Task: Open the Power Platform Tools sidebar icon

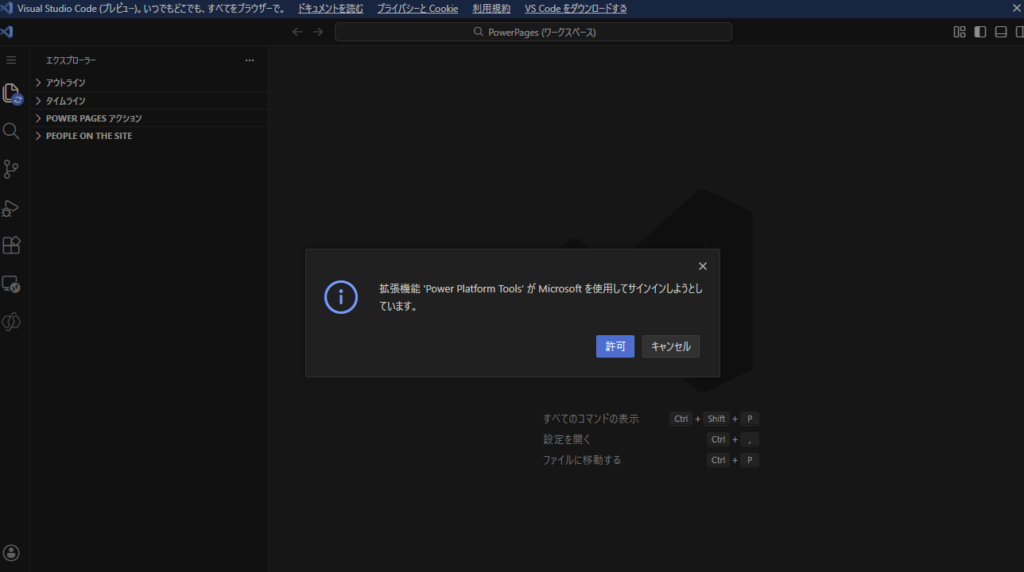Action: [11, 322]
